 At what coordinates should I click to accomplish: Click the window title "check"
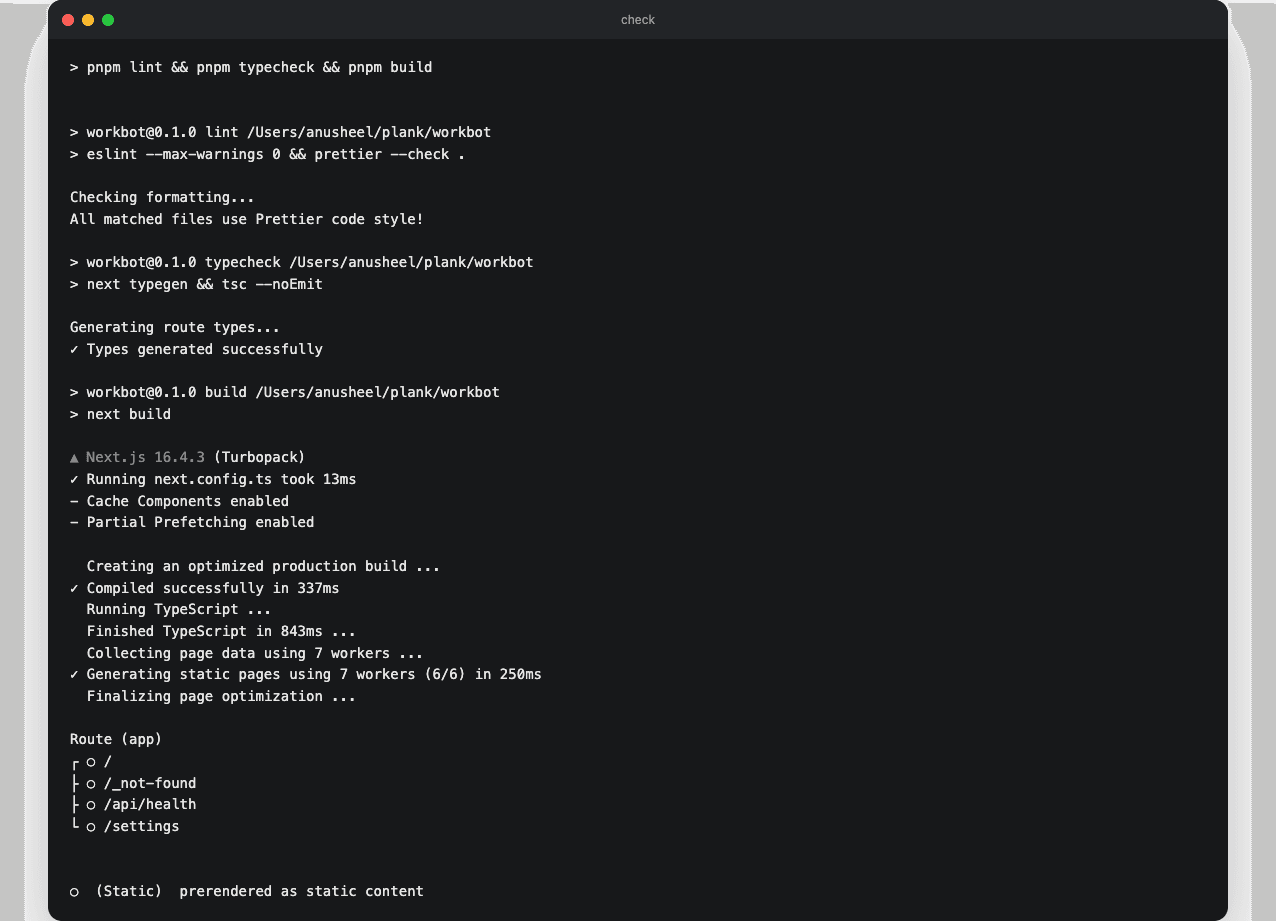[x=638, y=20]
